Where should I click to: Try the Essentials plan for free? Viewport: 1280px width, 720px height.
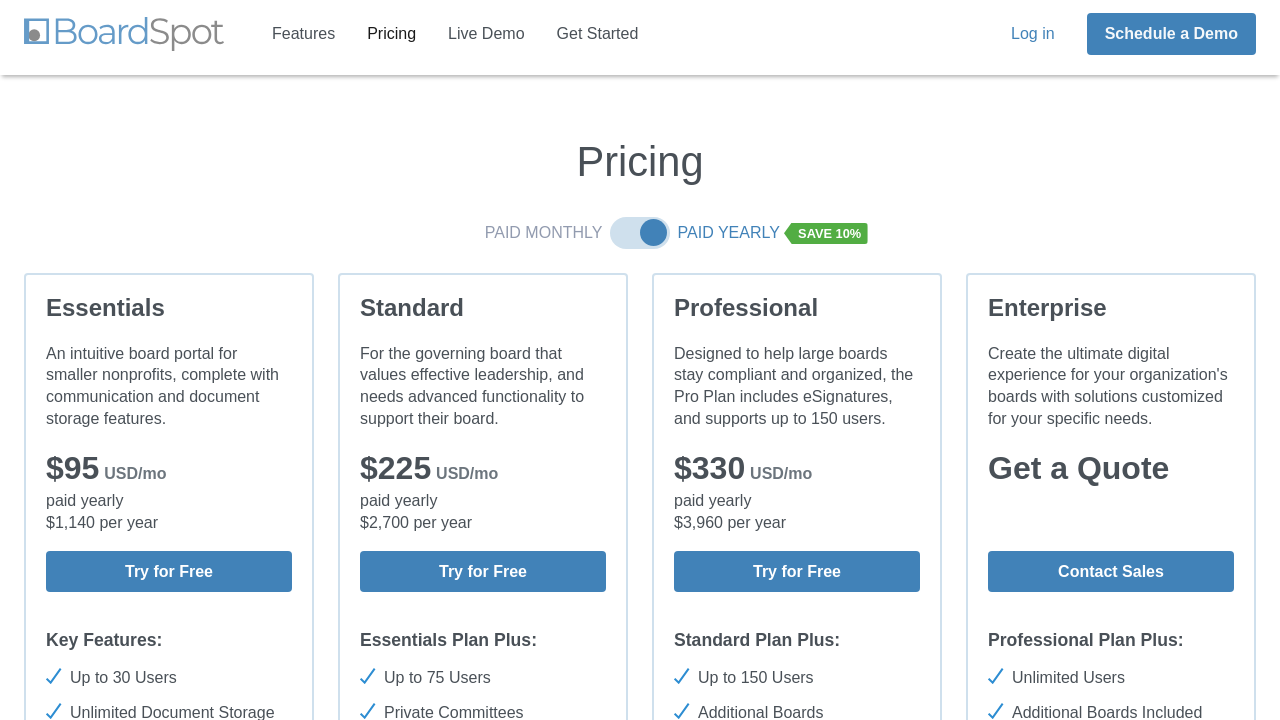click(169, 572)
